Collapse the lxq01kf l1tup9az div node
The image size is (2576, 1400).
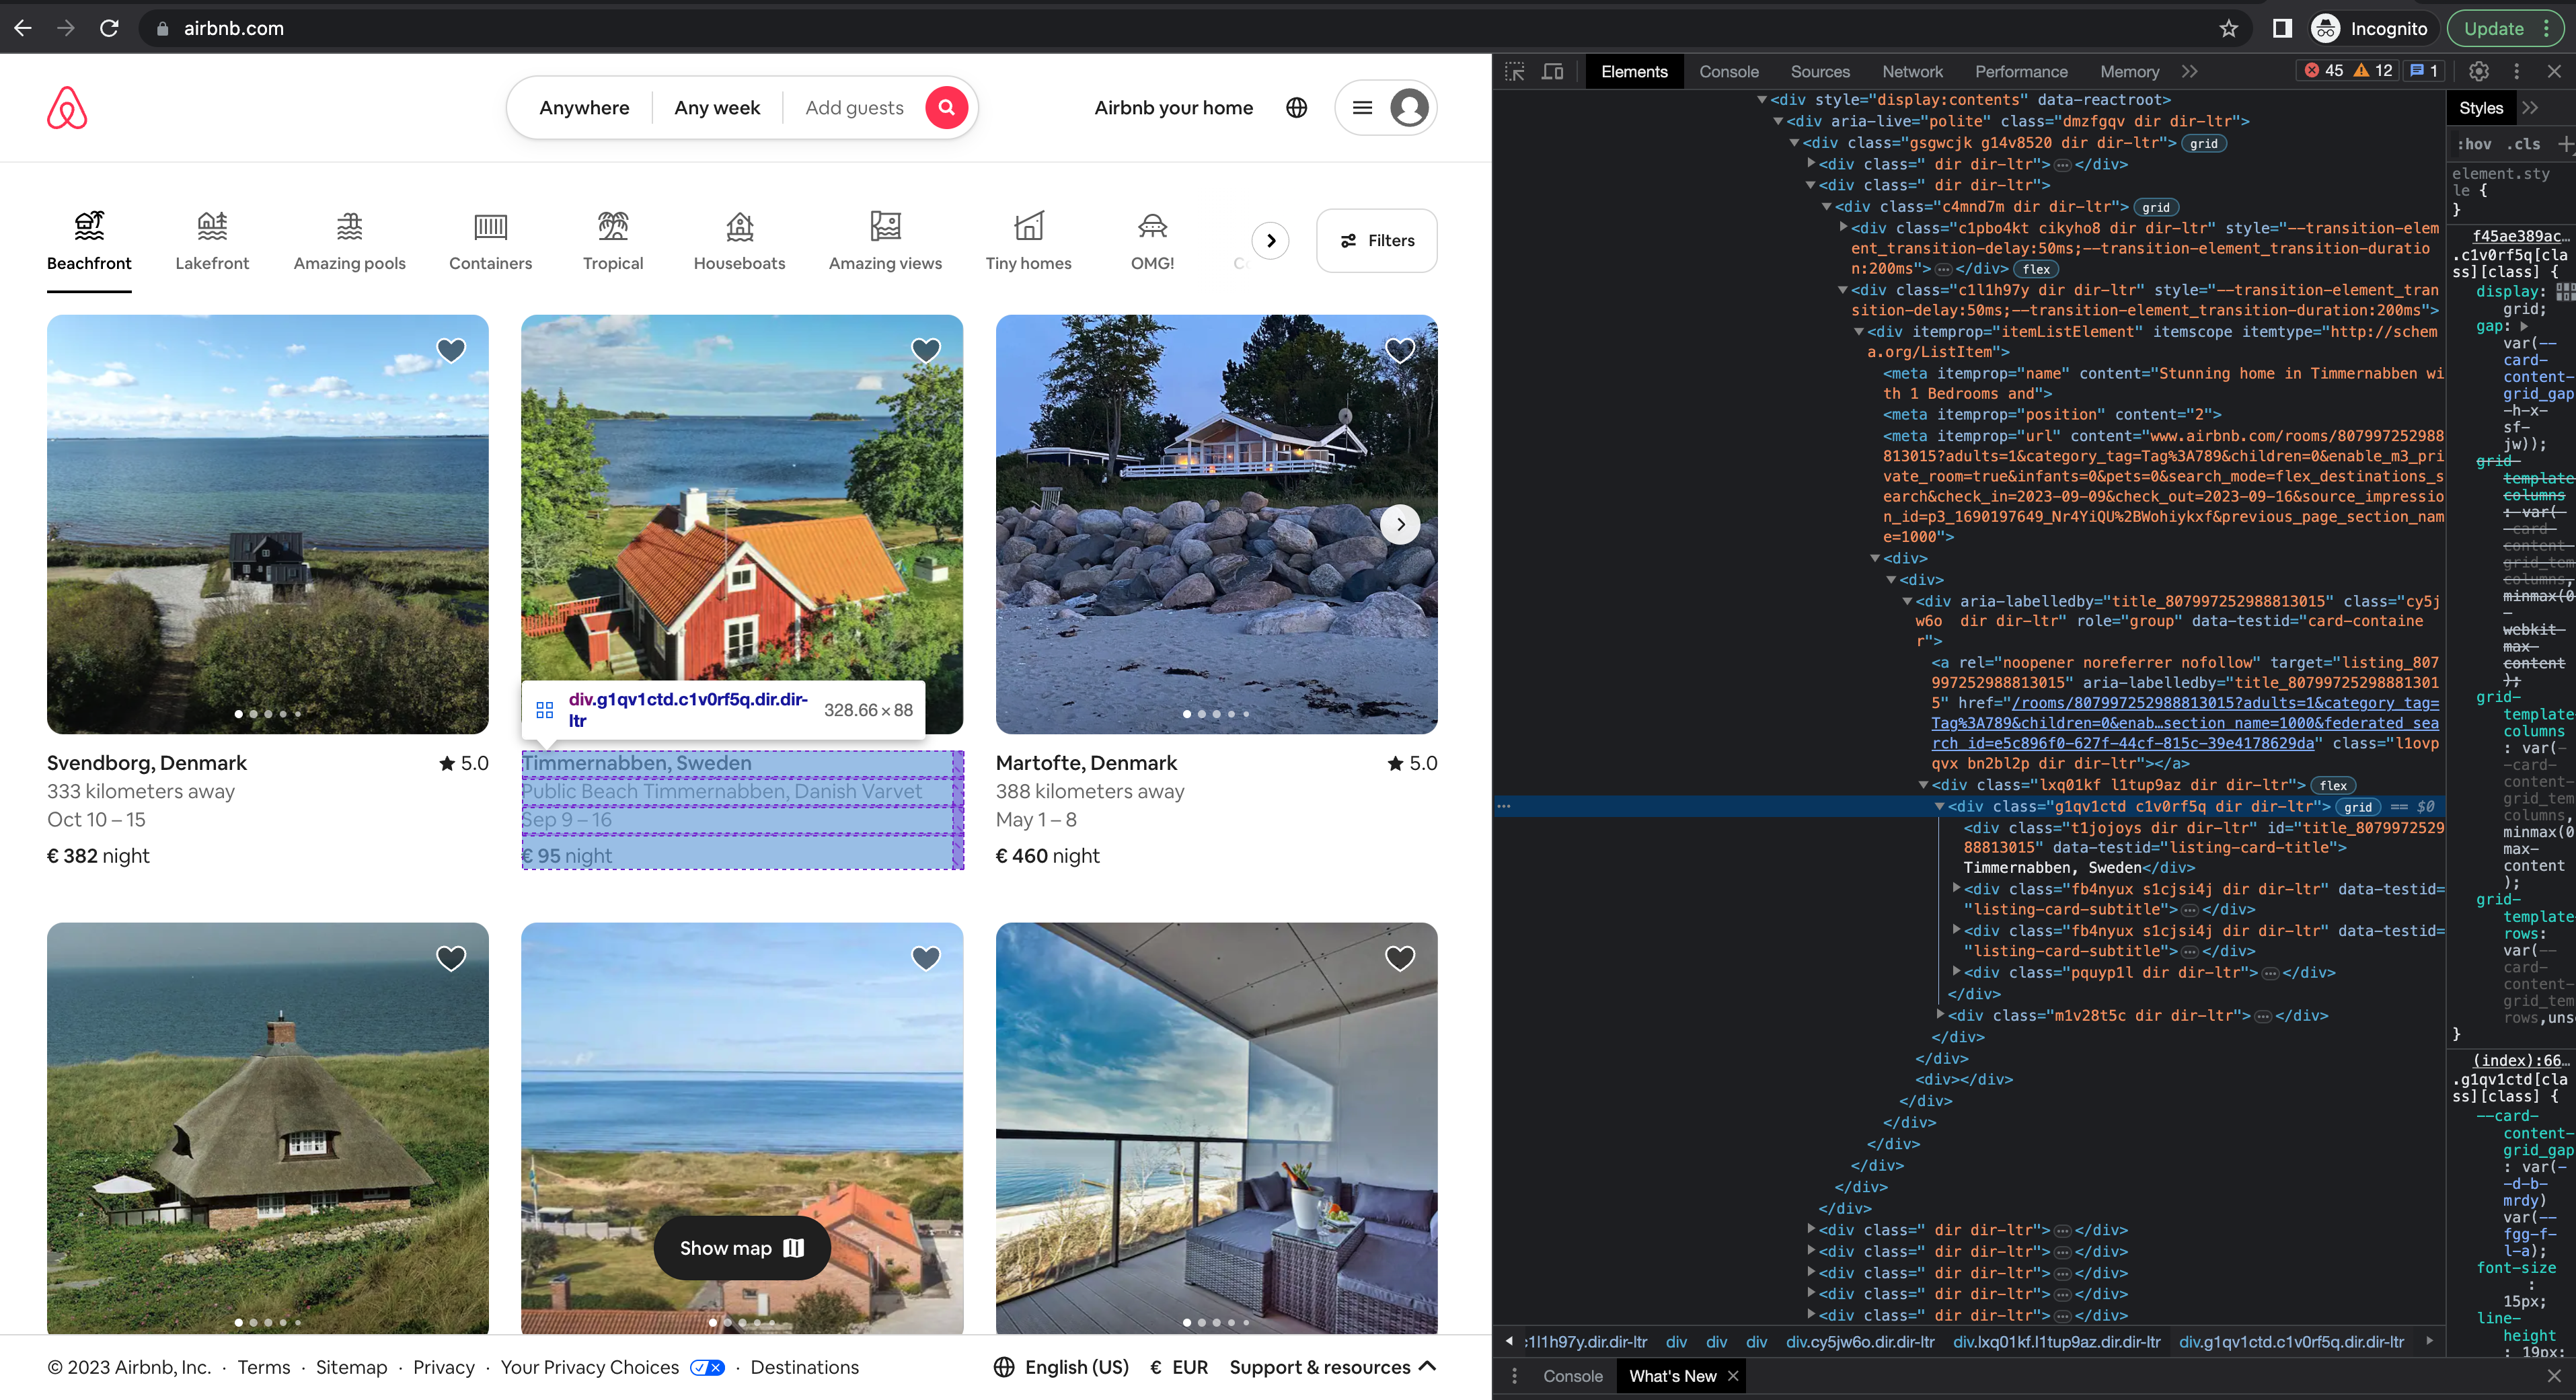coord(1923,785)
